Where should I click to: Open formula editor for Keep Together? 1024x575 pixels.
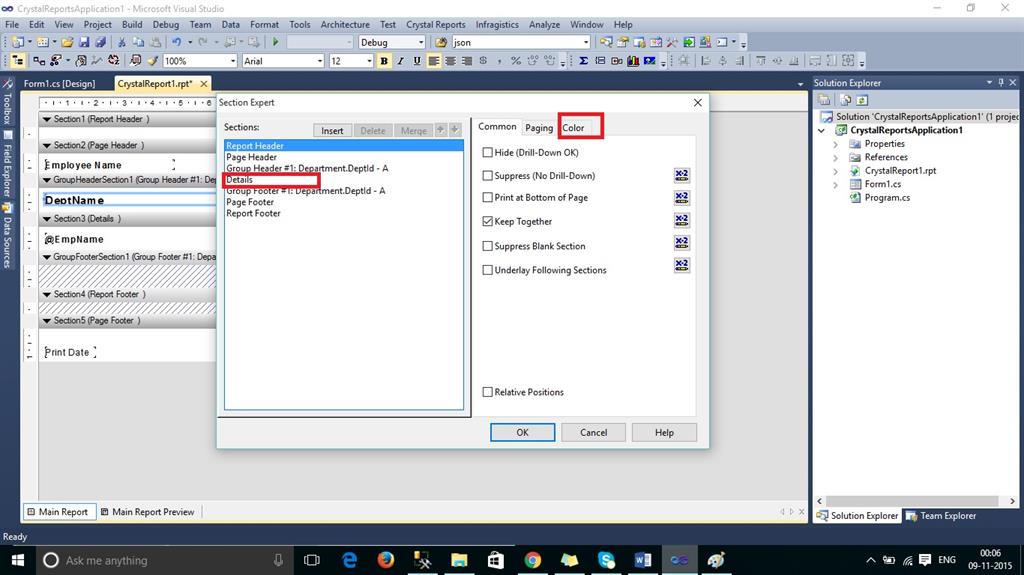[x=681, y=220]
